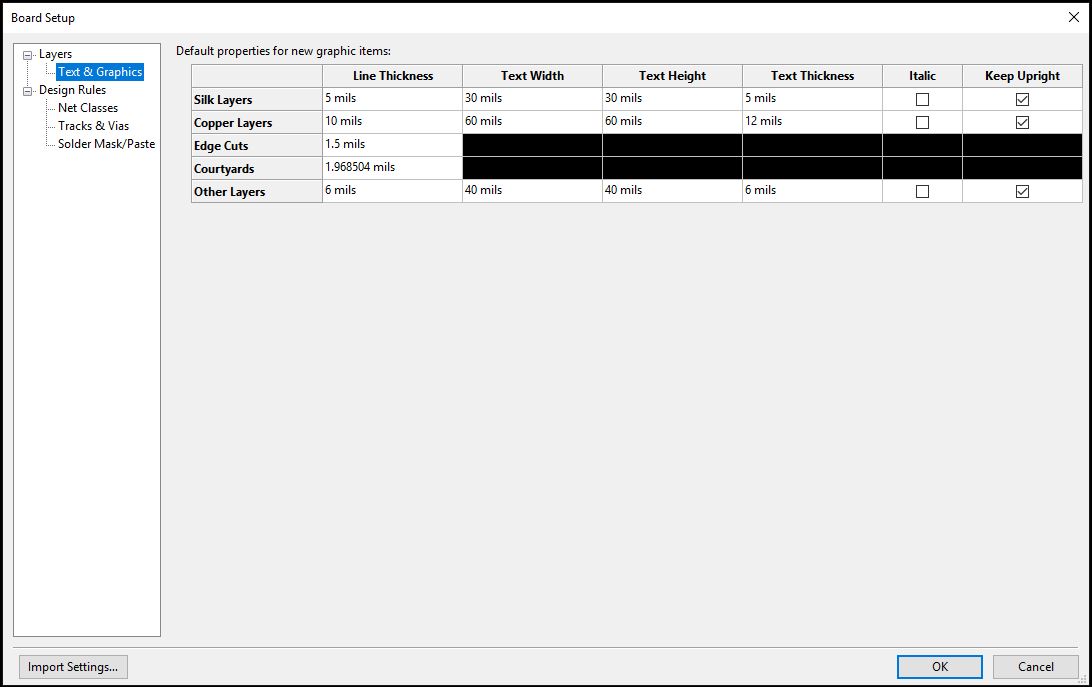1092x687 pixels.
Task: Select Solder Mask/Paste in the tree
Action: [106, 144]
